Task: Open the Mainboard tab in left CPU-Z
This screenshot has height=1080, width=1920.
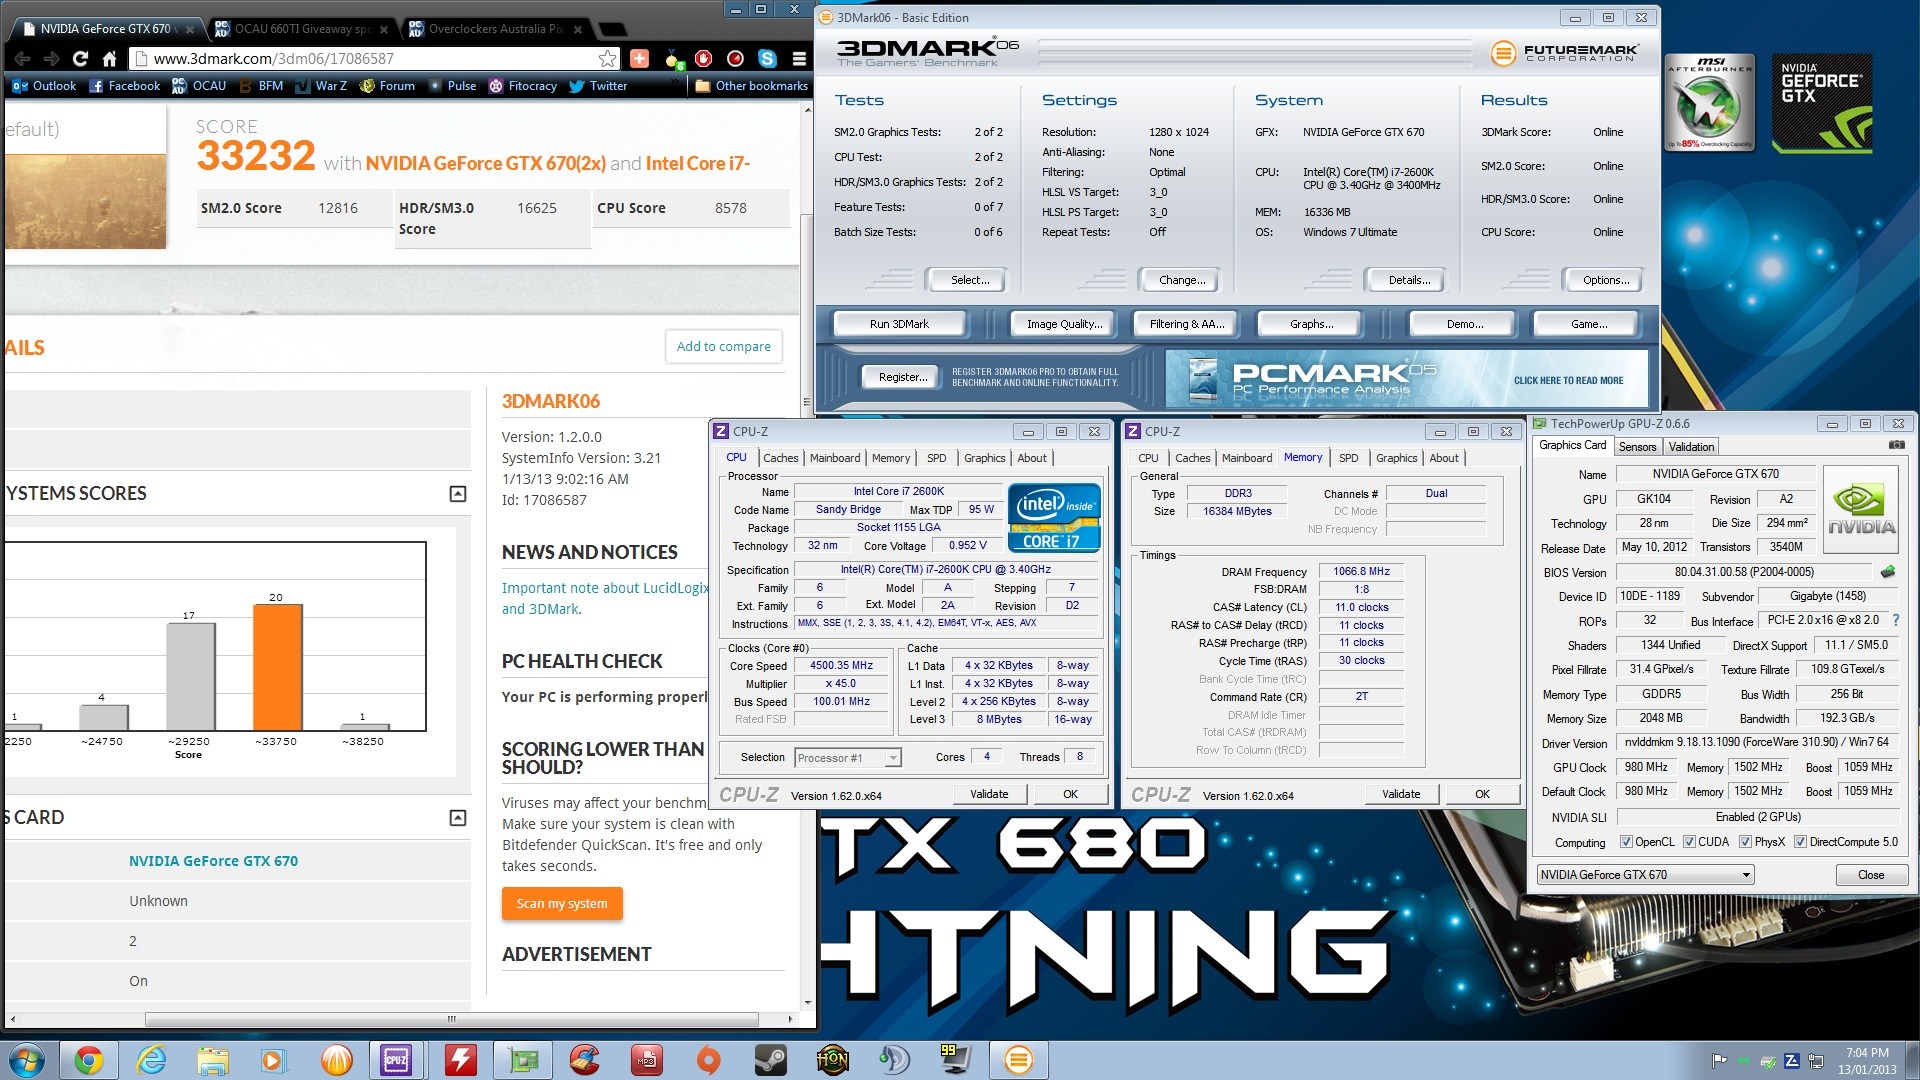Action: [835, 458]
